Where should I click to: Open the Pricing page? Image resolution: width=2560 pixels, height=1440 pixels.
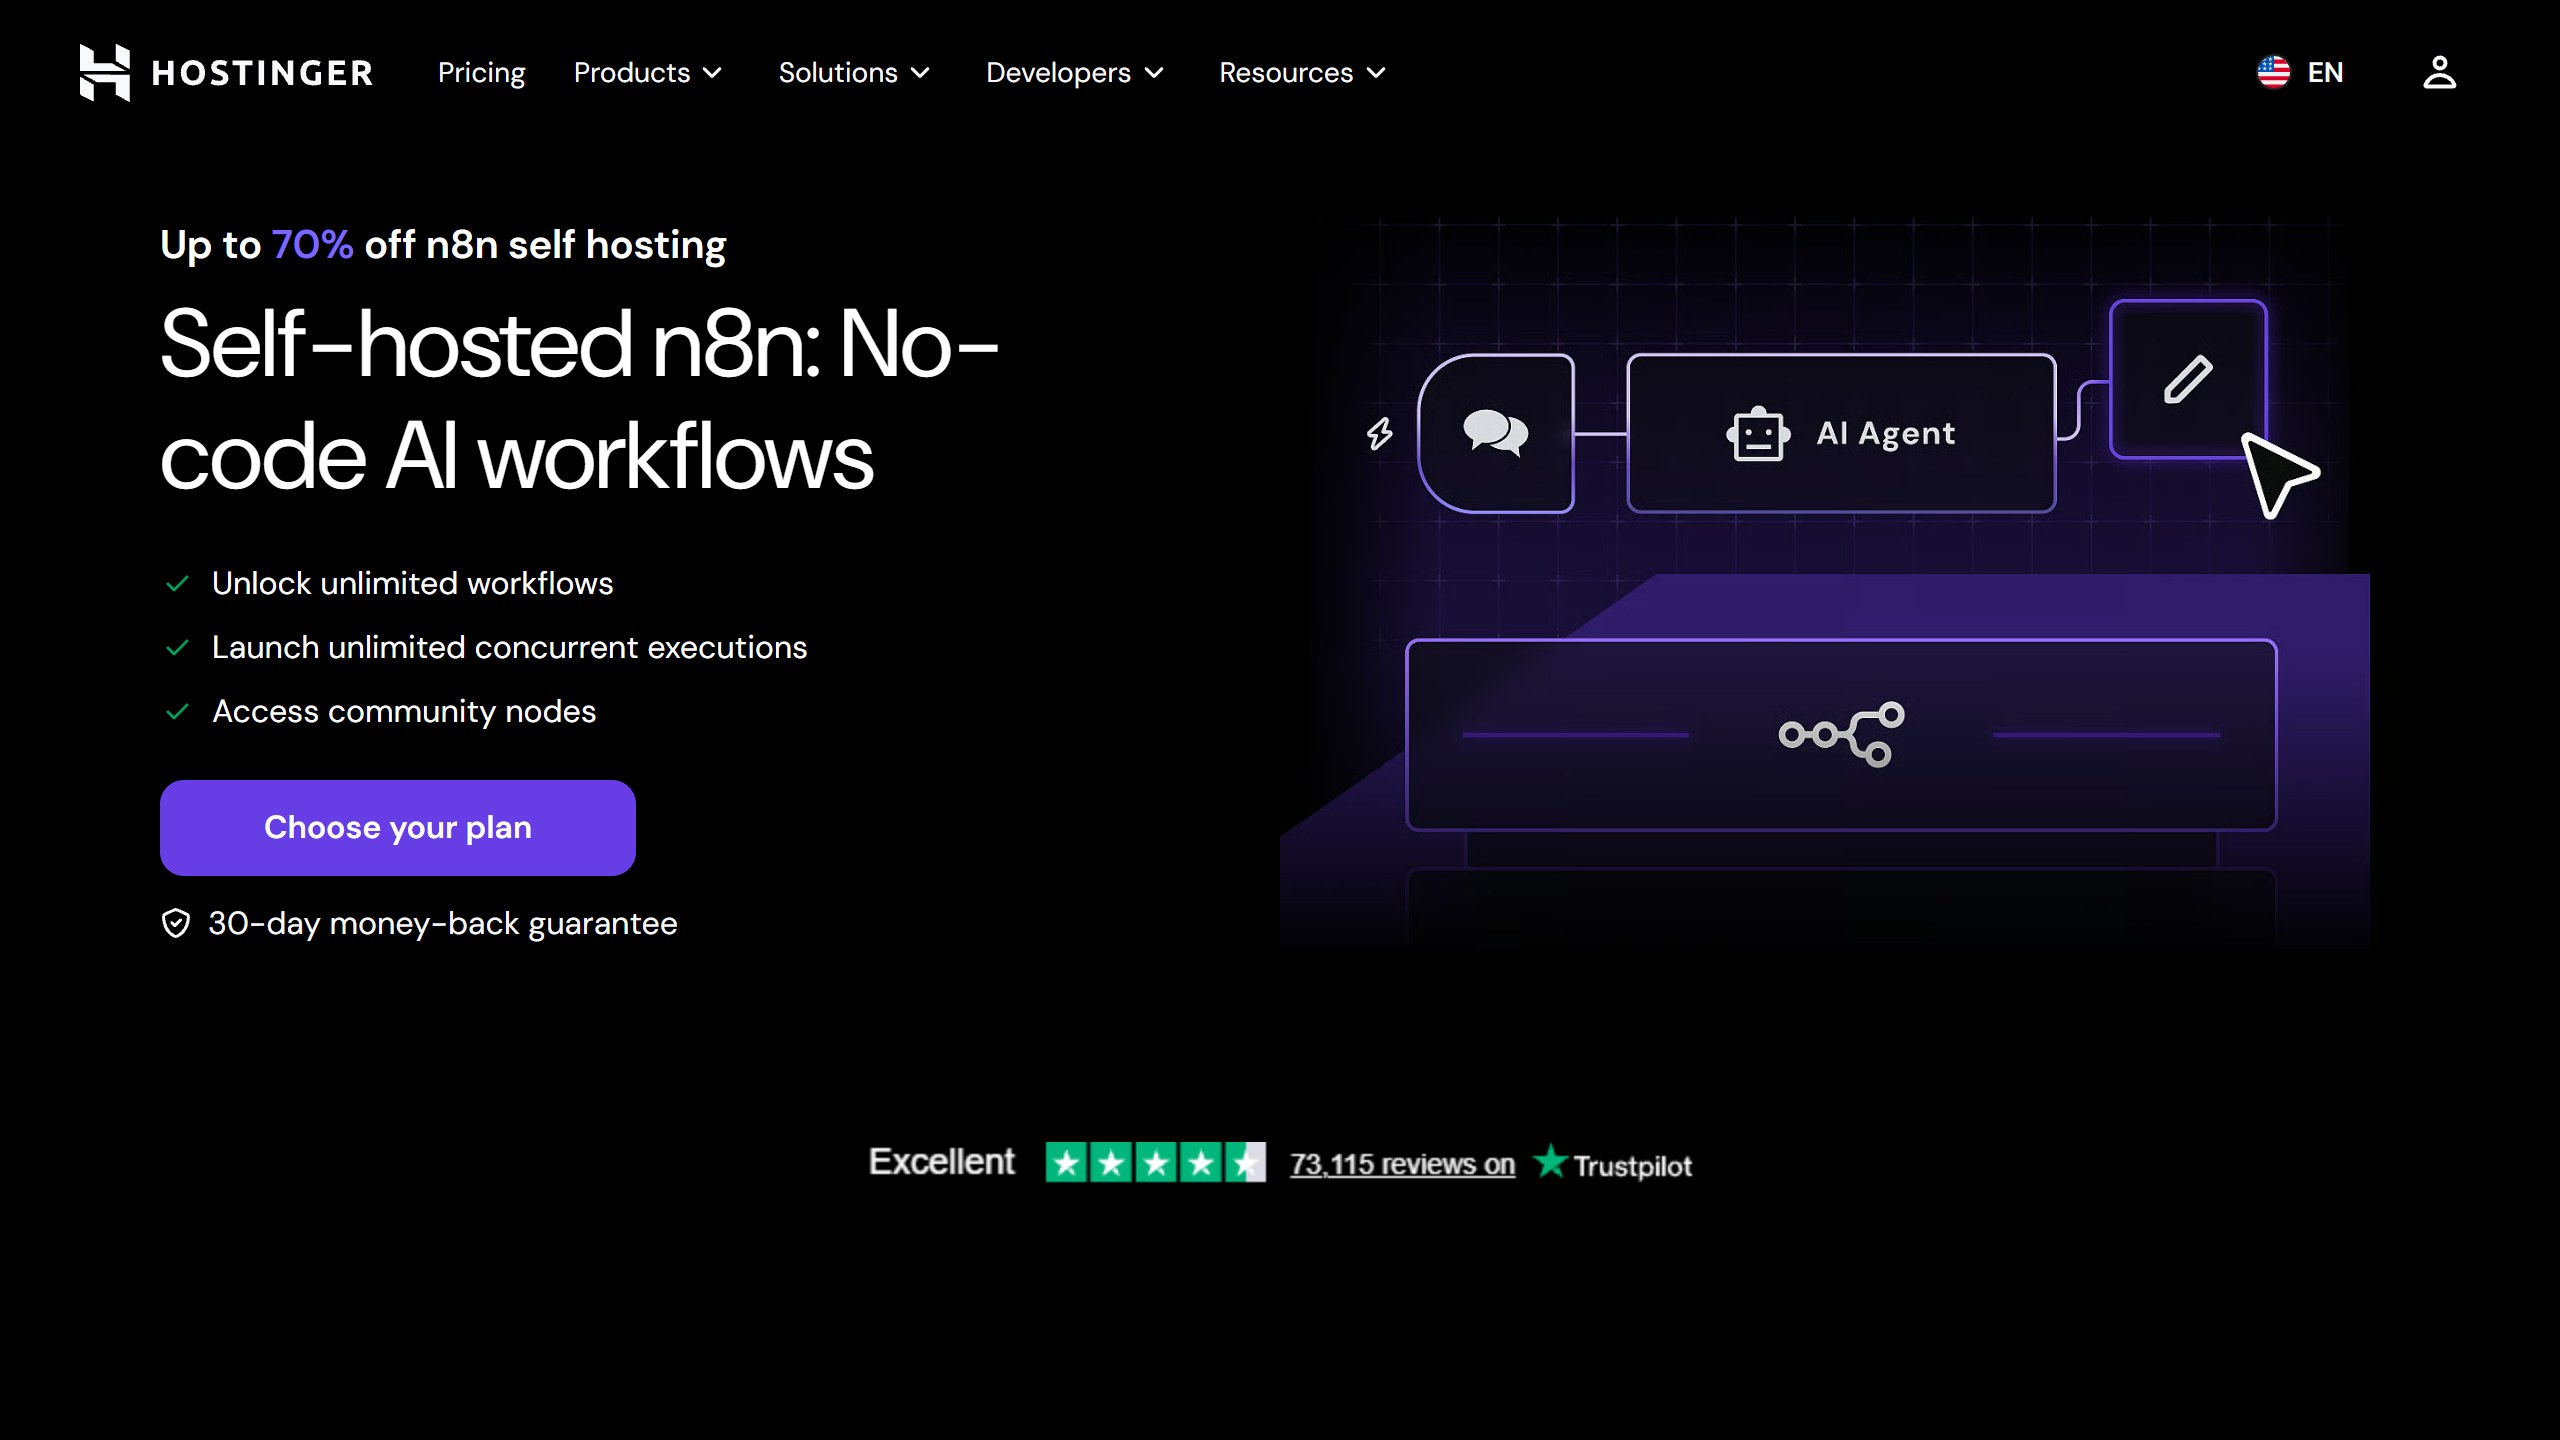[481, 73]
